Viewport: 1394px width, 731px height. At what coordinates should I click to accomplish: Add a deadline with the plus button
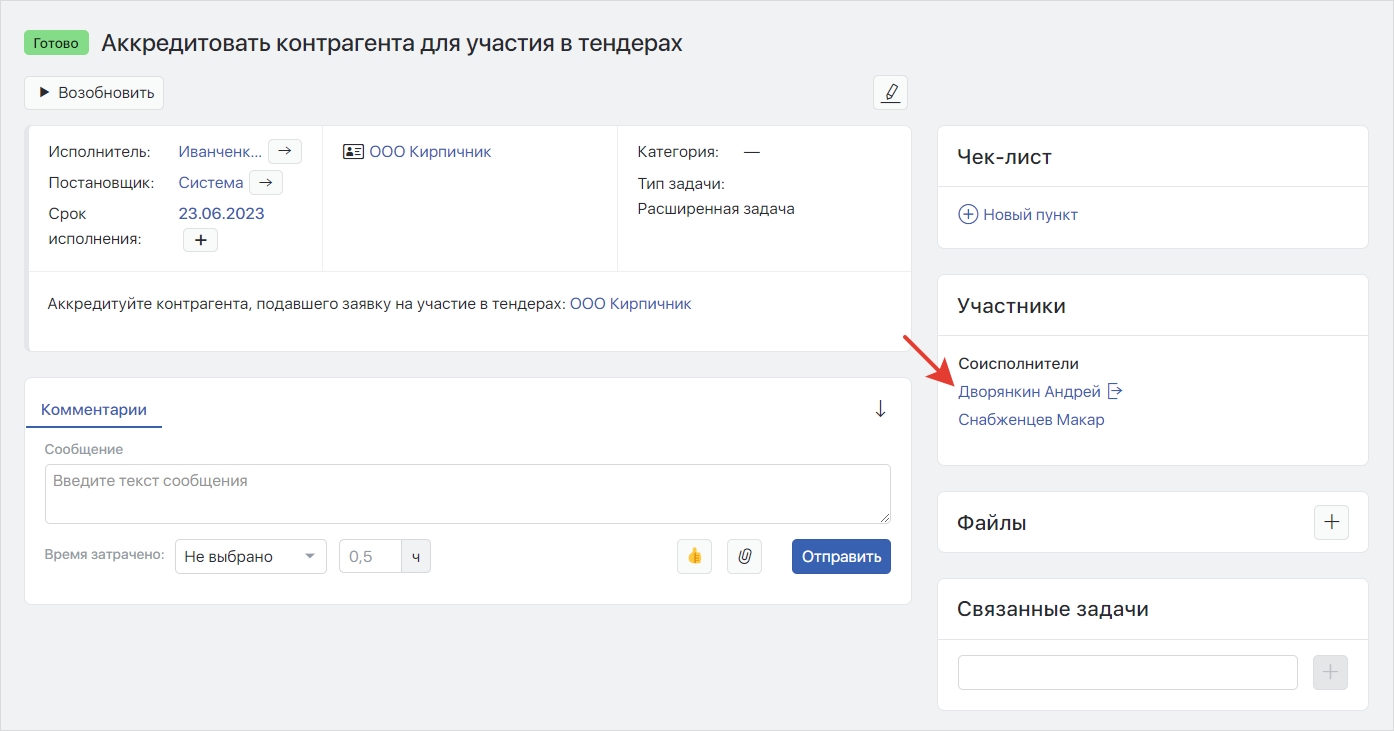(200, 240)
